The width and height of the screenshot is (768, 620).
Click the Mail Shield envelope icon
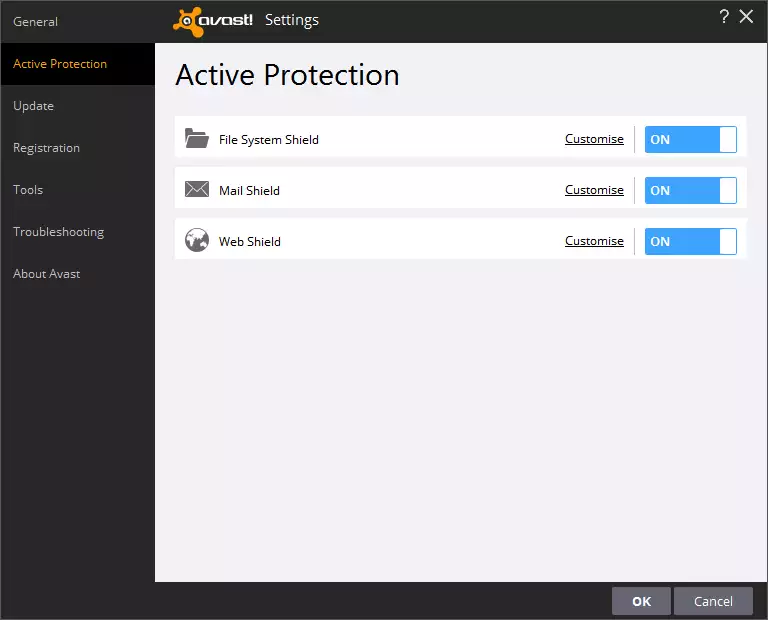196,190
